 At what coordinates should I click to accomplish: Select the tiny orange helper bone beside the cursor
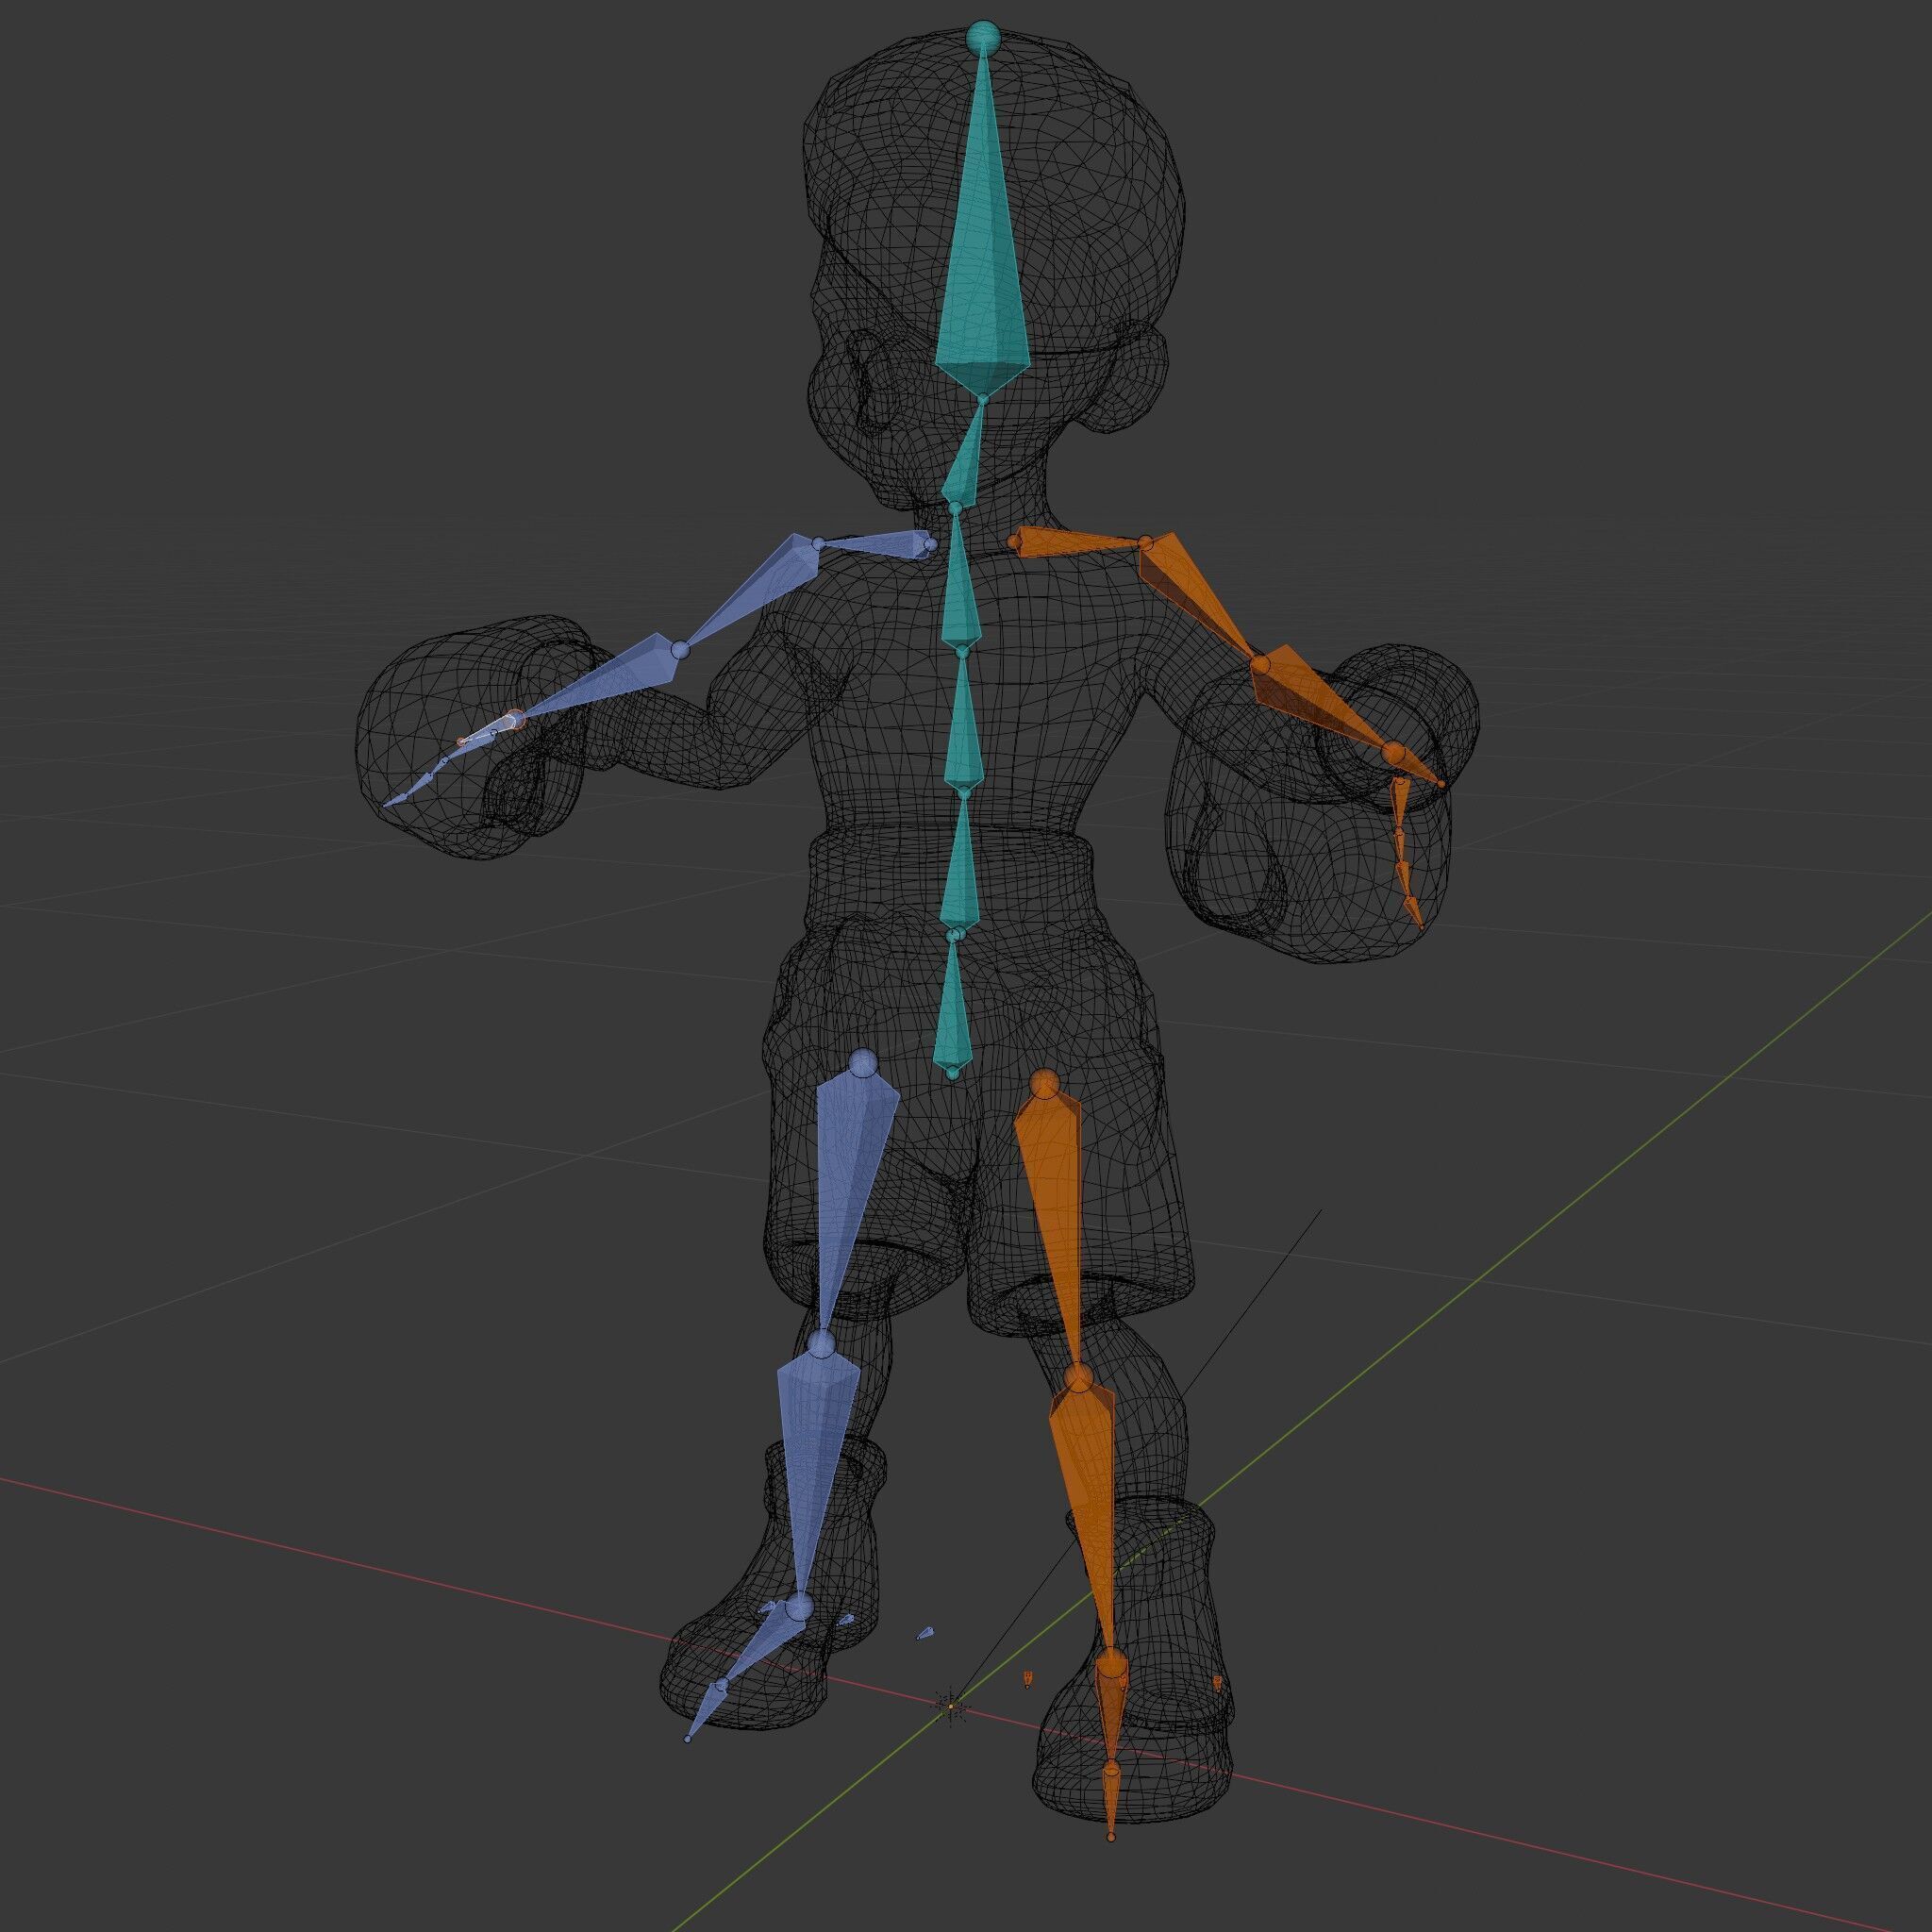(x=1027, y=1679)
